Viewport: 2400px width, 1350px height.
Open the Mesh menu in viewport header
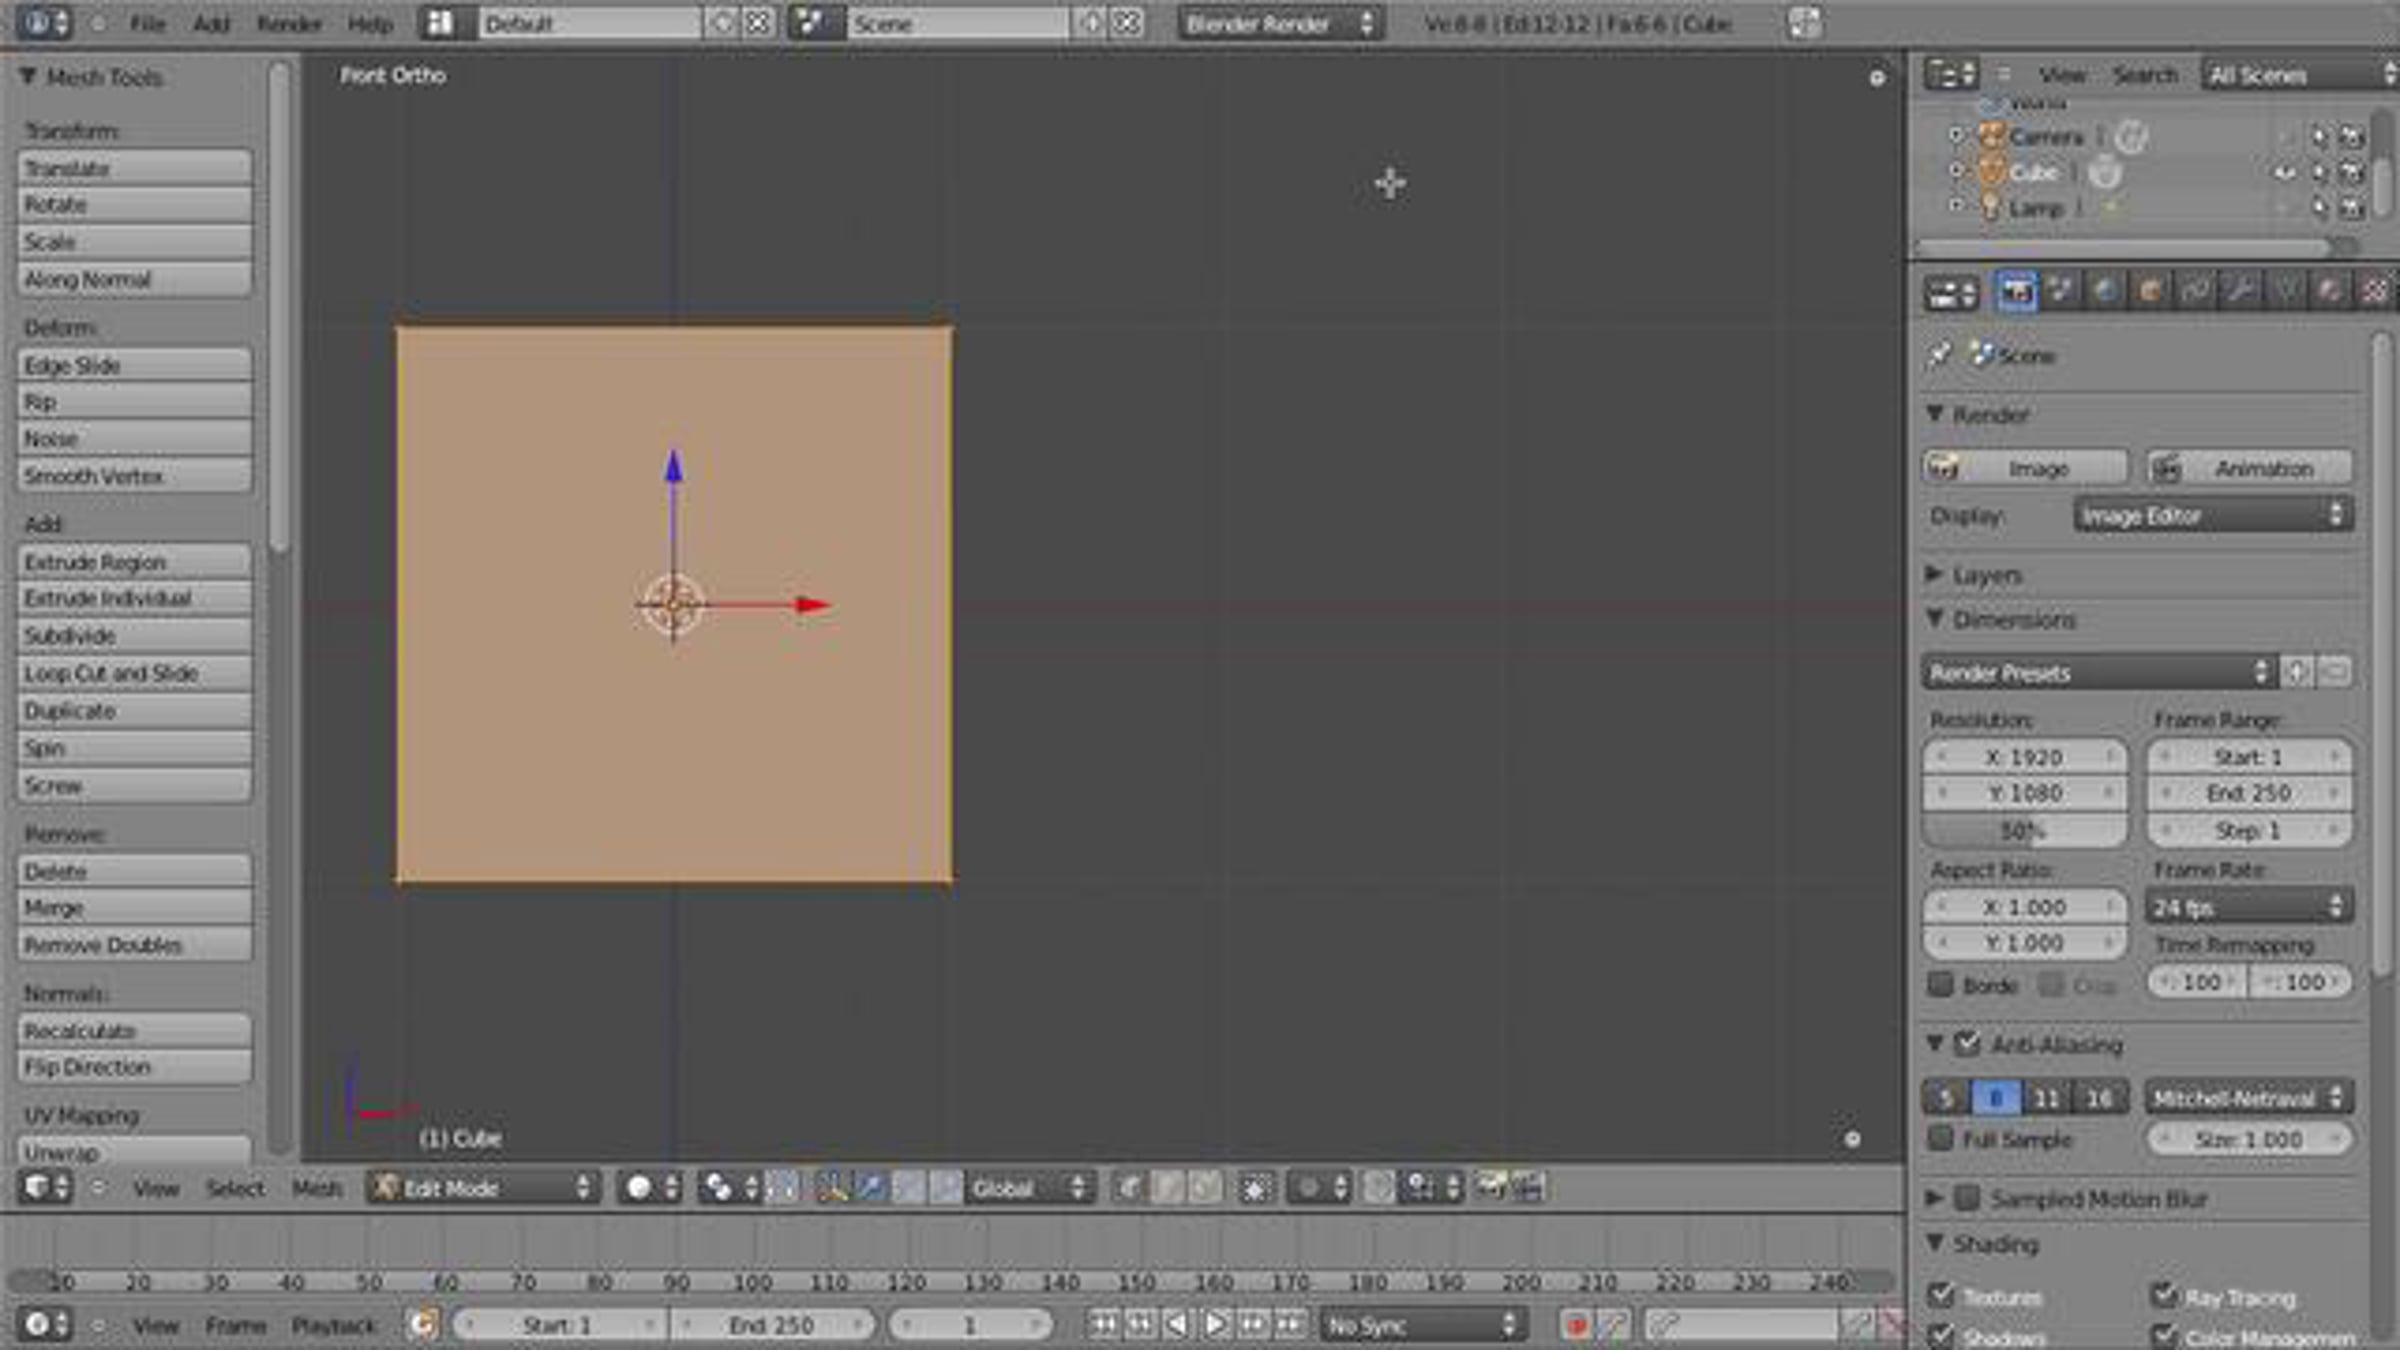317,1188
